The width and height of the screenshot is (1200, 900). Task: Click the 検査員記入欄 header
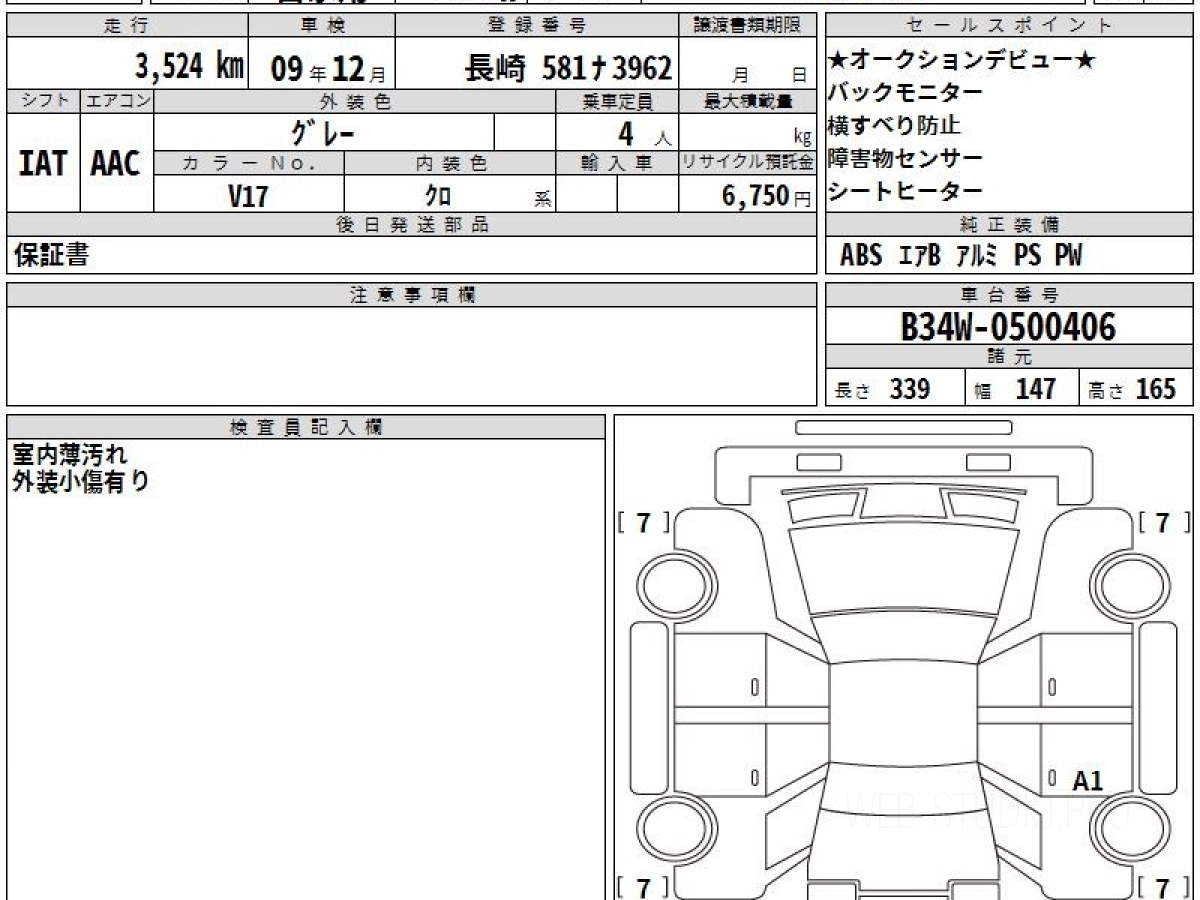306,427
